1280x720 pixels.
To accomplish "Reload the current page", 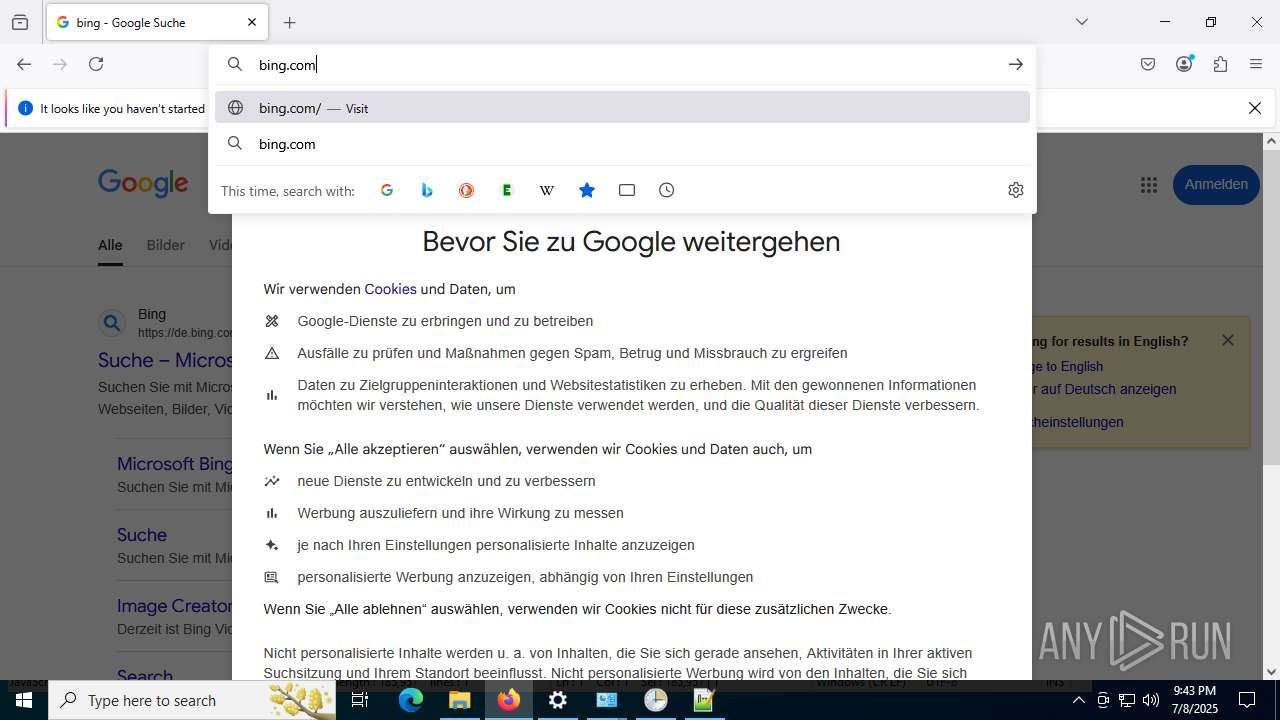I will coord(96,64).
